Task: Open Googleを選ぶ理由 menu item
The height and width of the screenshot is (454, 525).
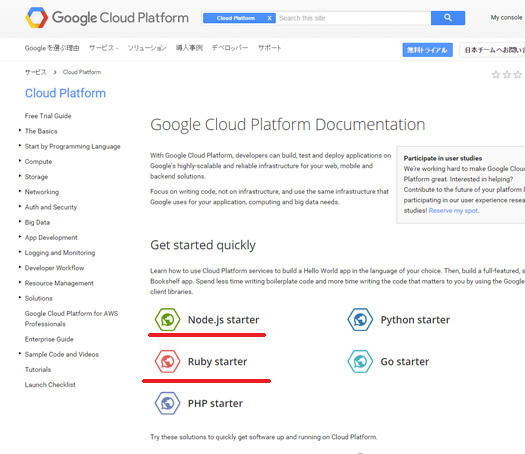Action: coord(52,48)
